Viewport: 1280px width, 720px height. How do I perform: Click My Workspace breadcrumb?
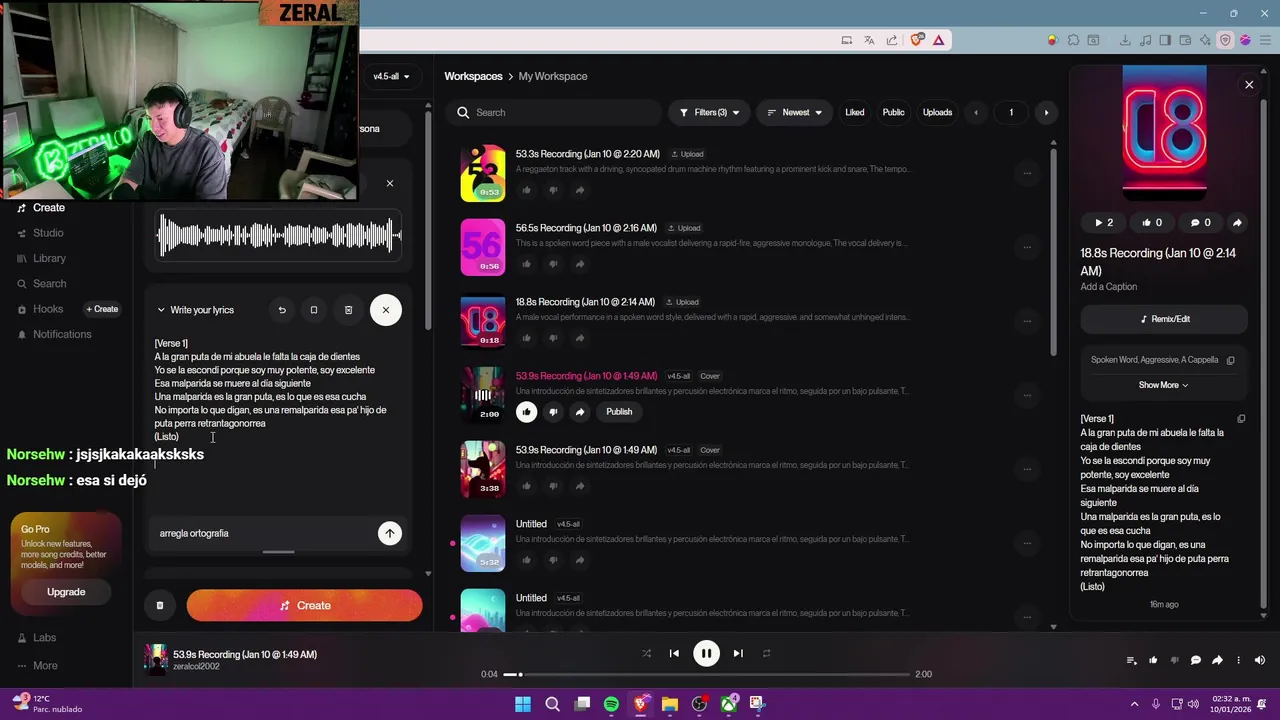tap(553, 76)
